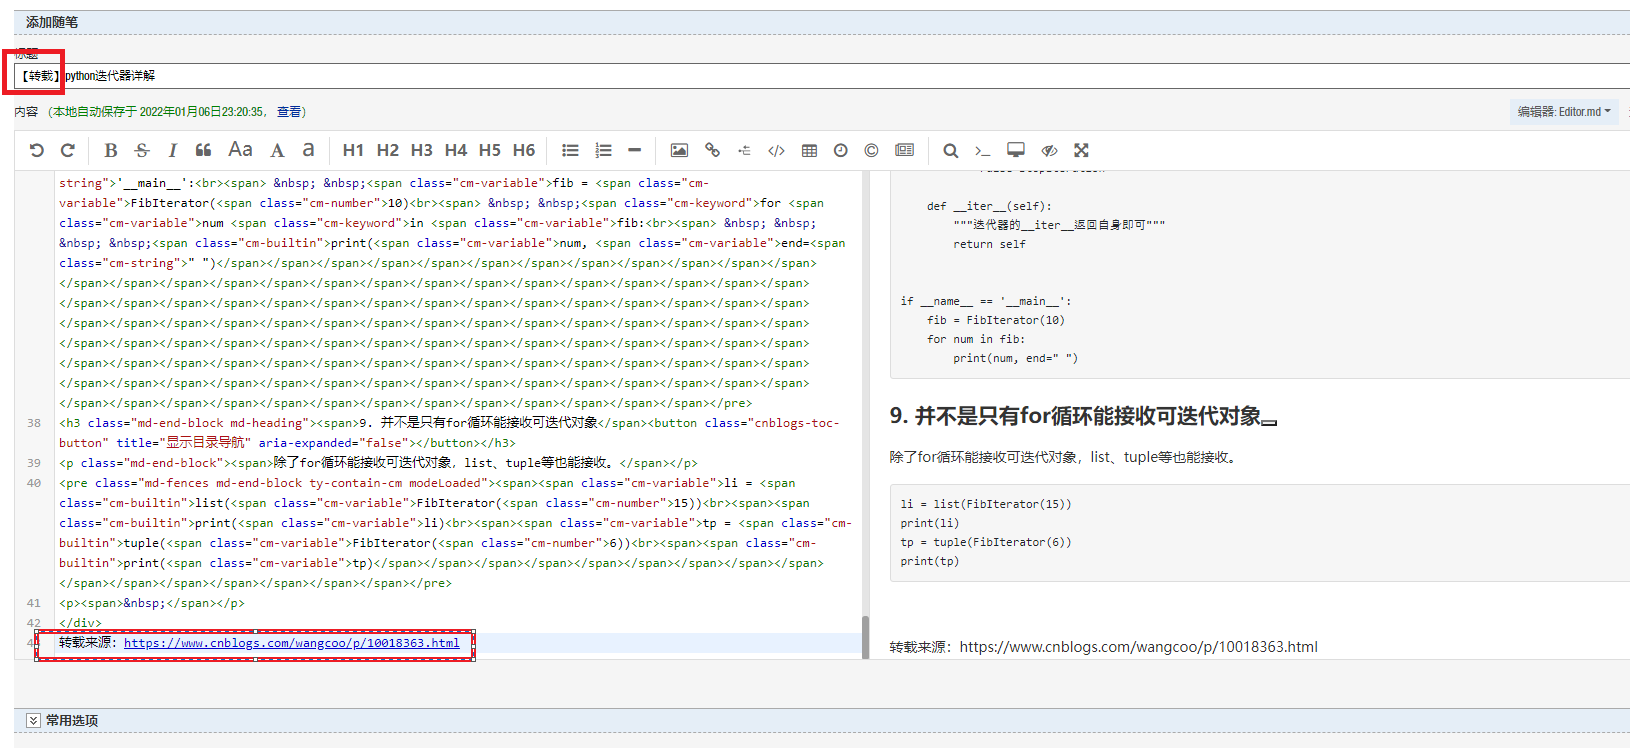This screenshot has width=1630, height=748.
Task: Click the '添加随笔' header text
Action: [x=52, y=22]
